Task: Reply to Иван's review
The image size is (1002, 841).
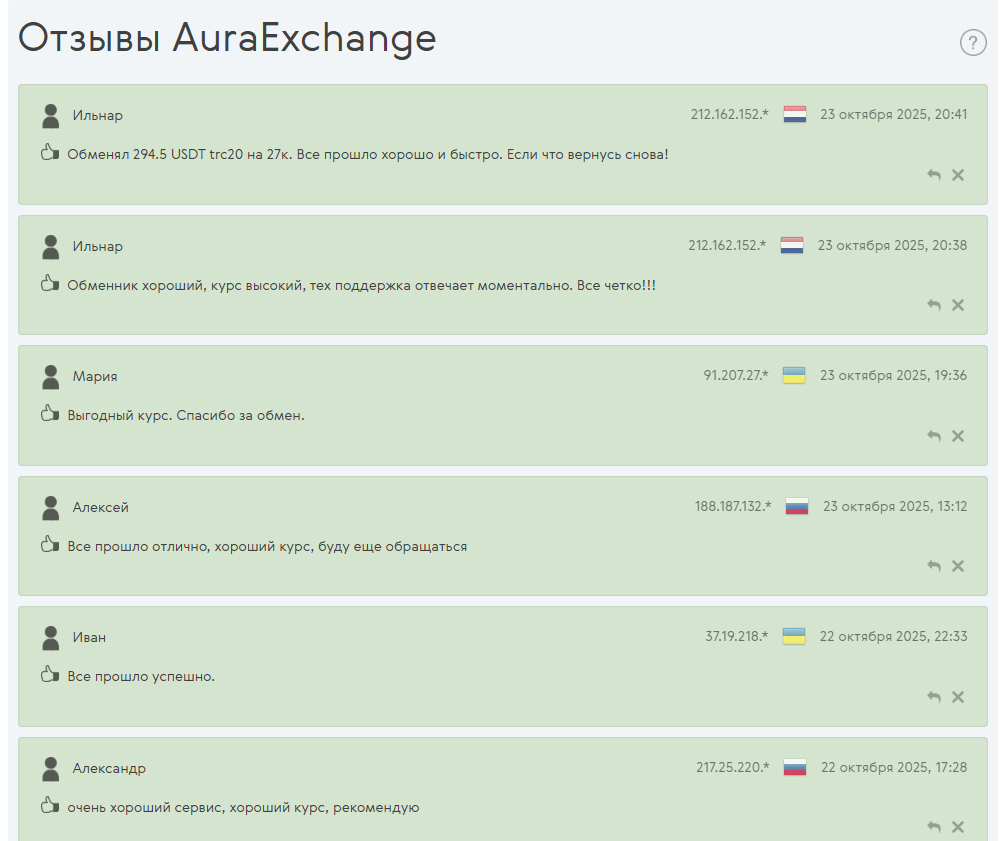Action: click(934, 697)
